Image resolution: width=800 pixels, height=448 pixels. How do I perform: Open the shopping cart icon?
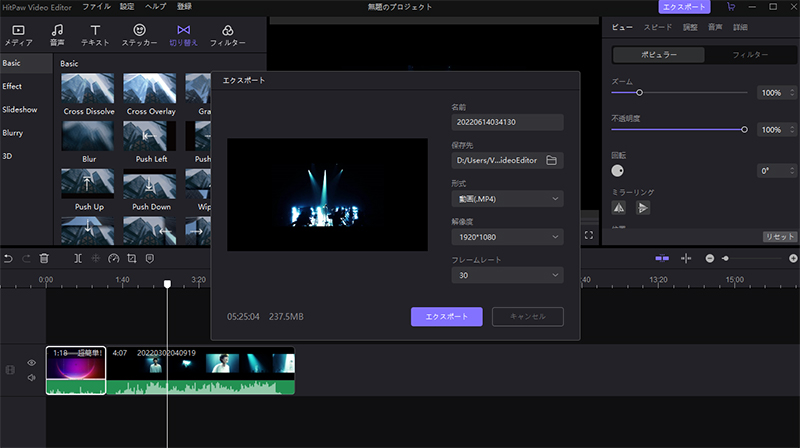tap(731, 7)
